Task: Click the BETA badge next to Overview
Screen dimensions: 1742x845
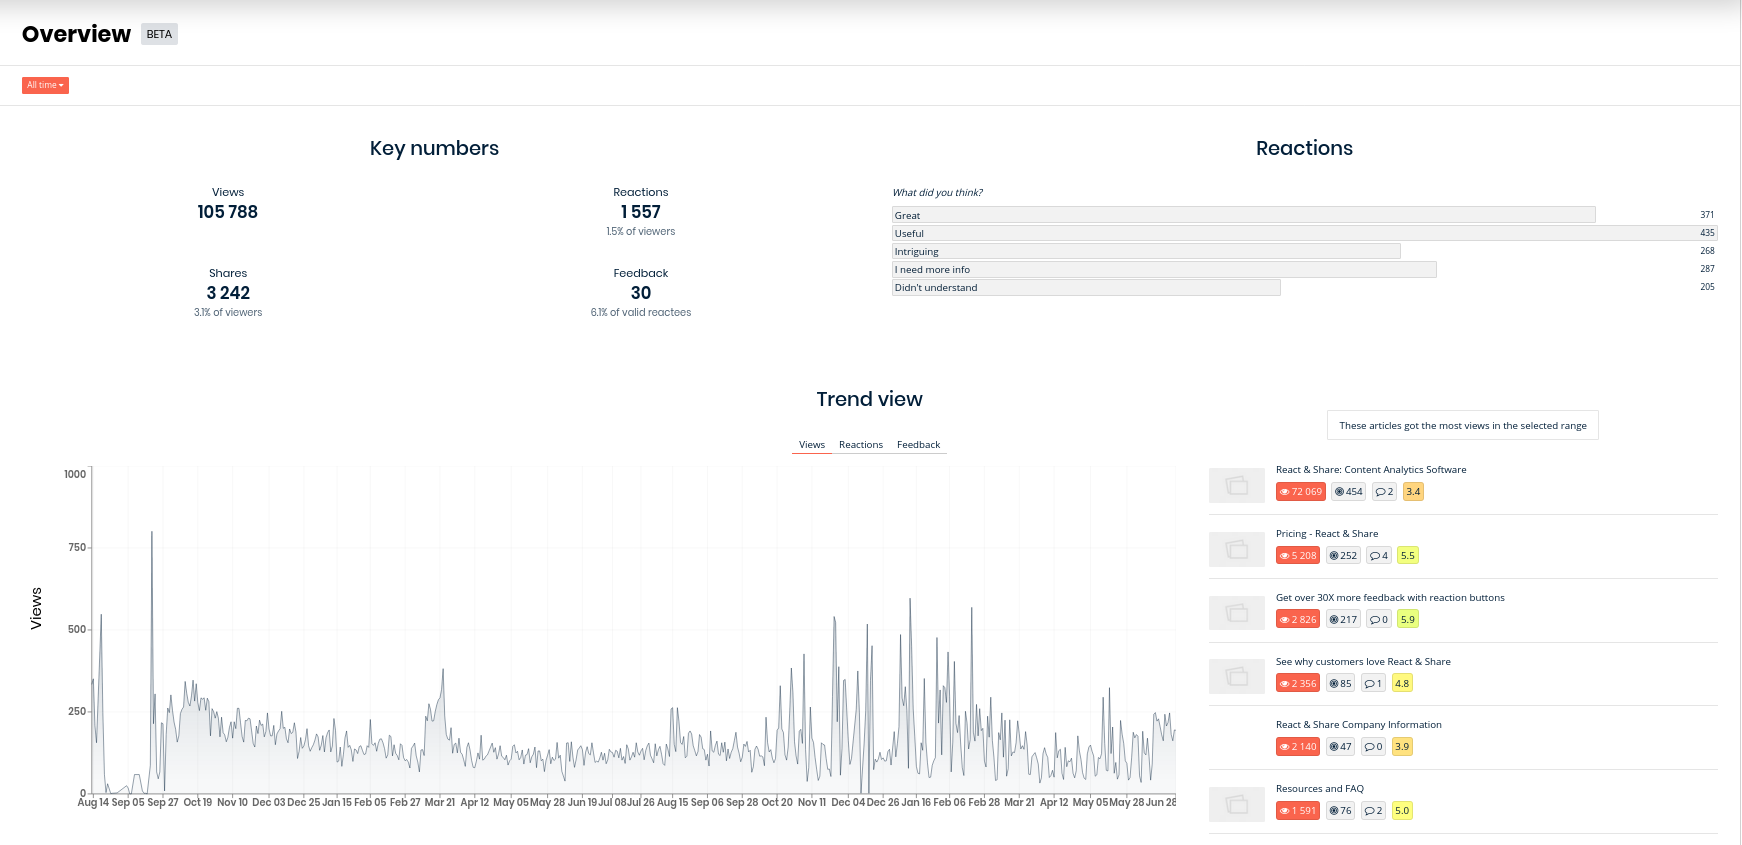Action: [159, 34]
